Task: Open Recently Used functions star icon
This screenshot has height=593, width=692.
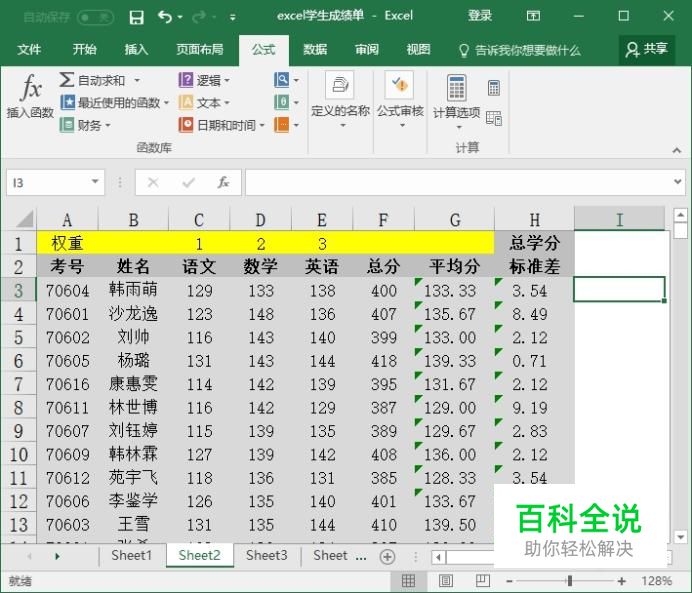Action: 68,102
